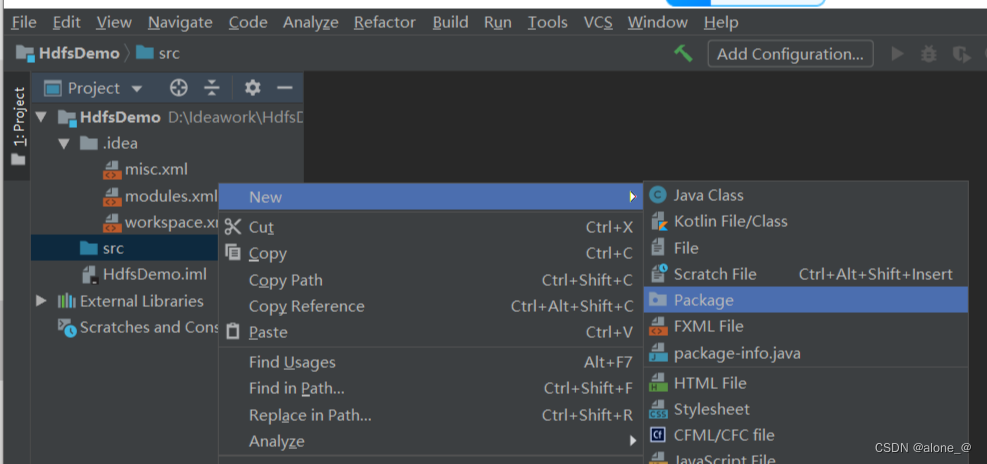Hide the Project panel with minimize dash
987x464 pixels.
click(285, 88)
